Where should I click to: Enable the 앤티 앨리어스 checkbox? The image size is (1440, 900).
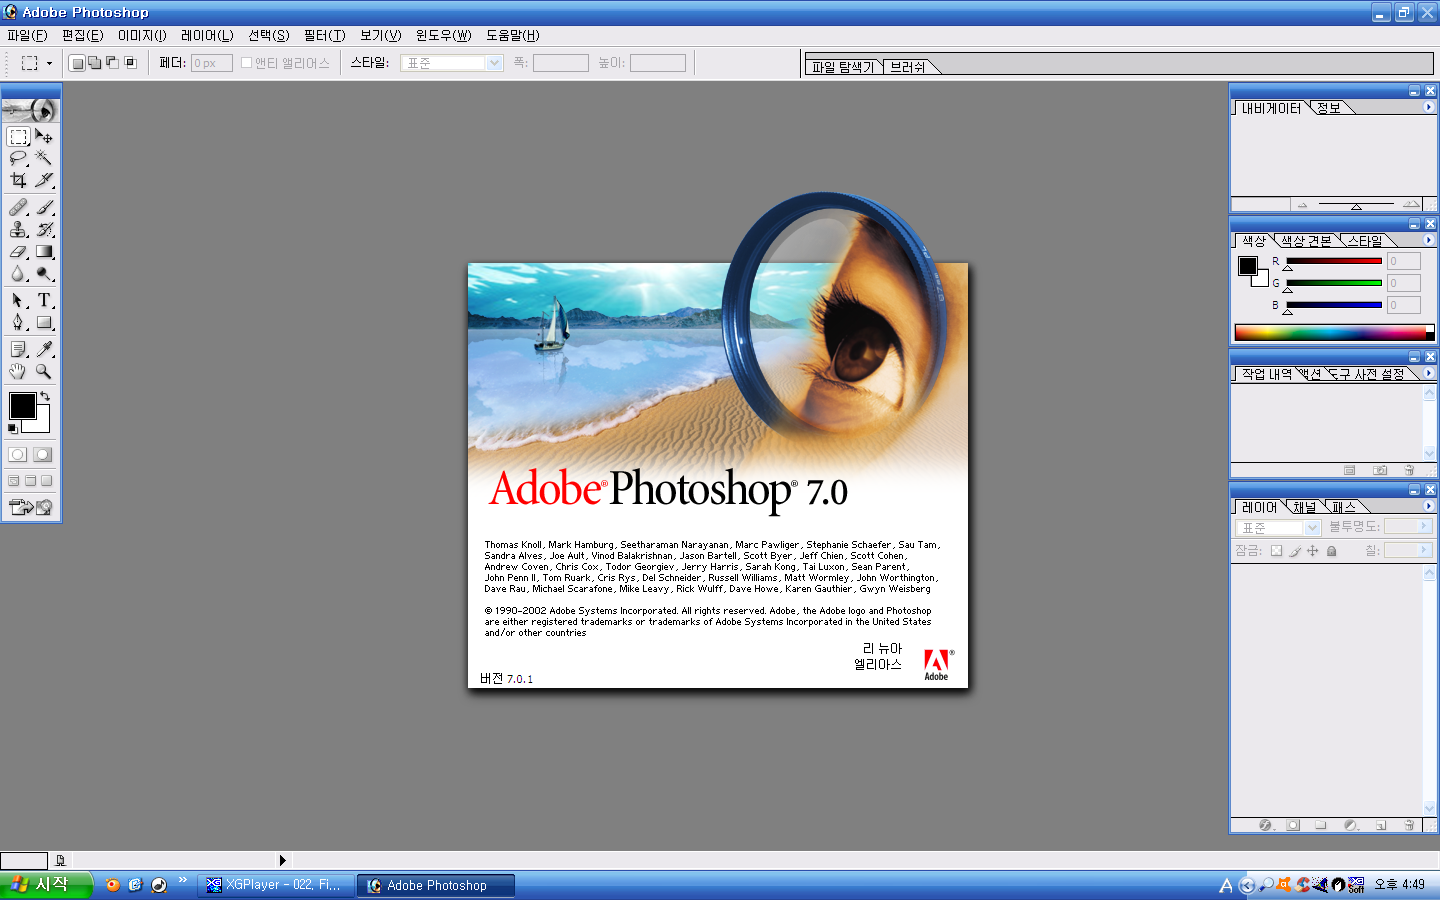(246, 63)
